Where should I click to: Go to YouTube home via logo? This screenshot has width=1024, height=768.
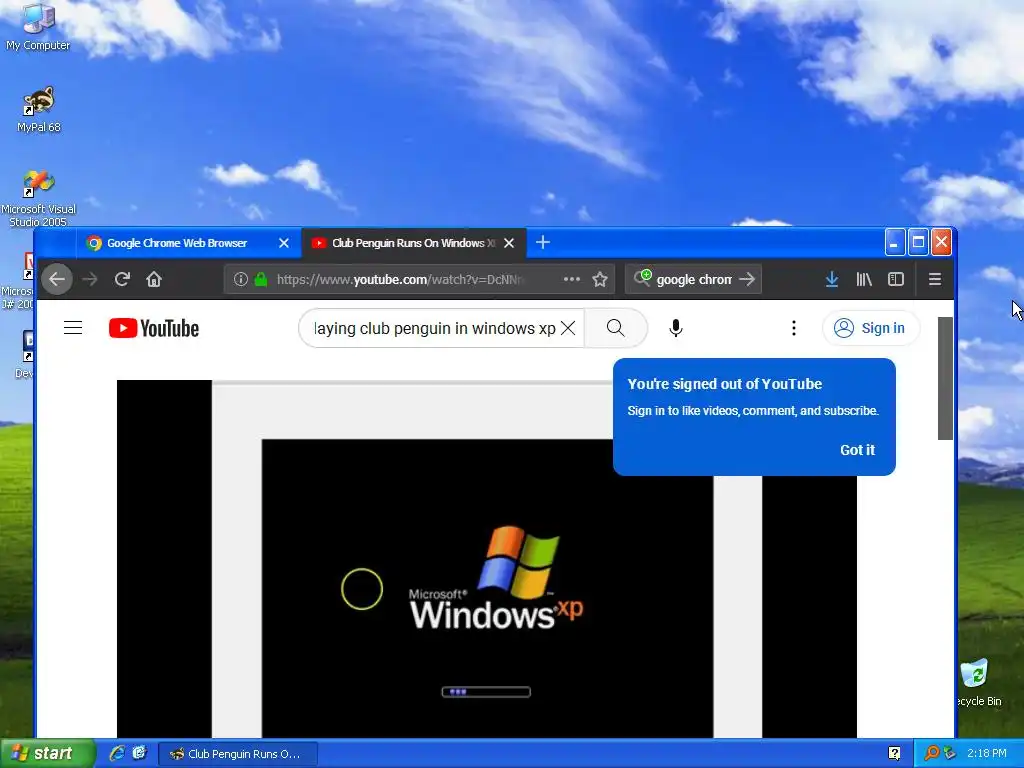(x=154, y=328)
